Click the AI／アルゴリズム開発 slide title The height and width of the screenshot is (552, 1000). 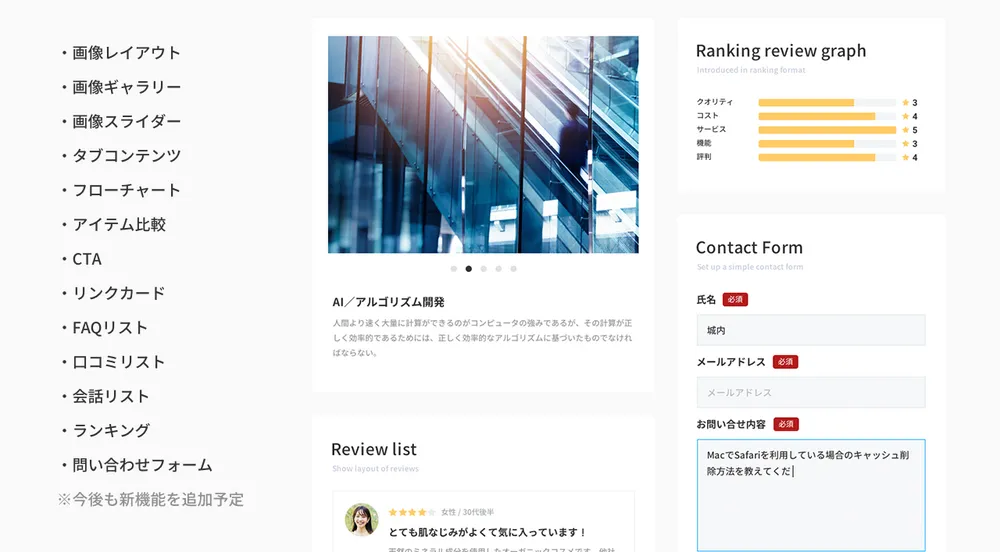(x=388, y=302)
